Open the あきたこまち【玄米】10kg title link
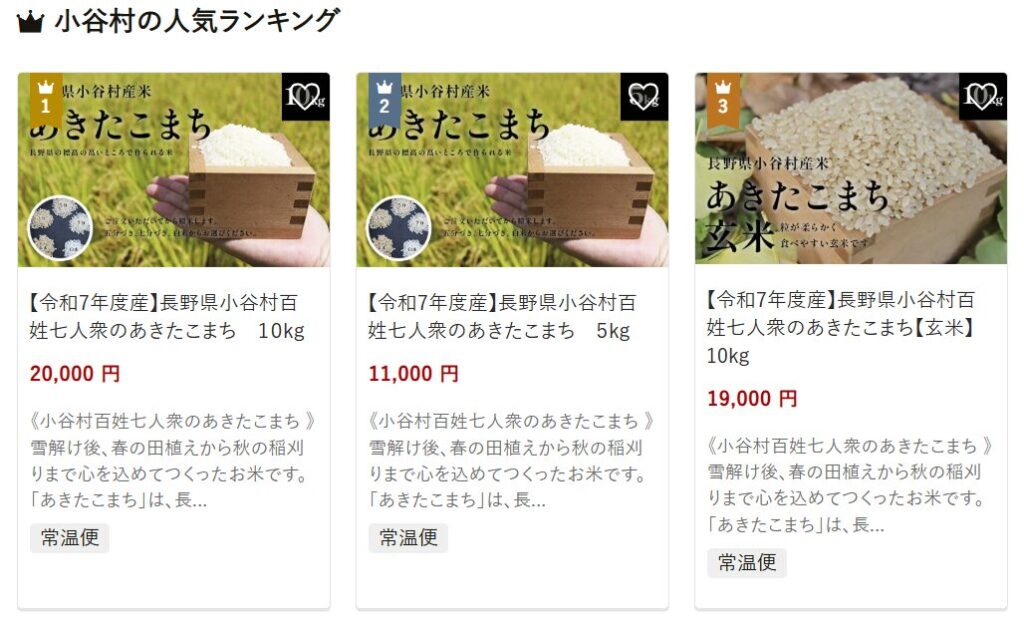This screenshot has width=1024, height=624. [841, 328]
